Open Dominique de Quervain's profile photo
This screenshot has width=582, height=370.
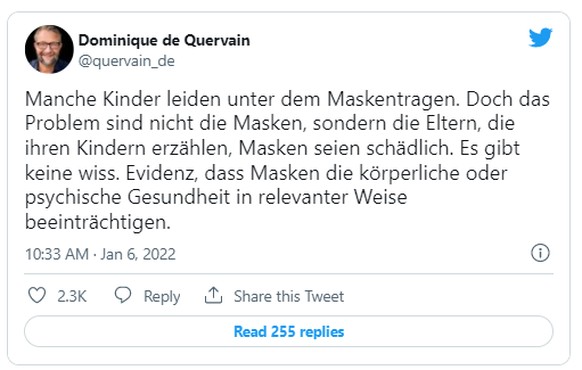49,49
